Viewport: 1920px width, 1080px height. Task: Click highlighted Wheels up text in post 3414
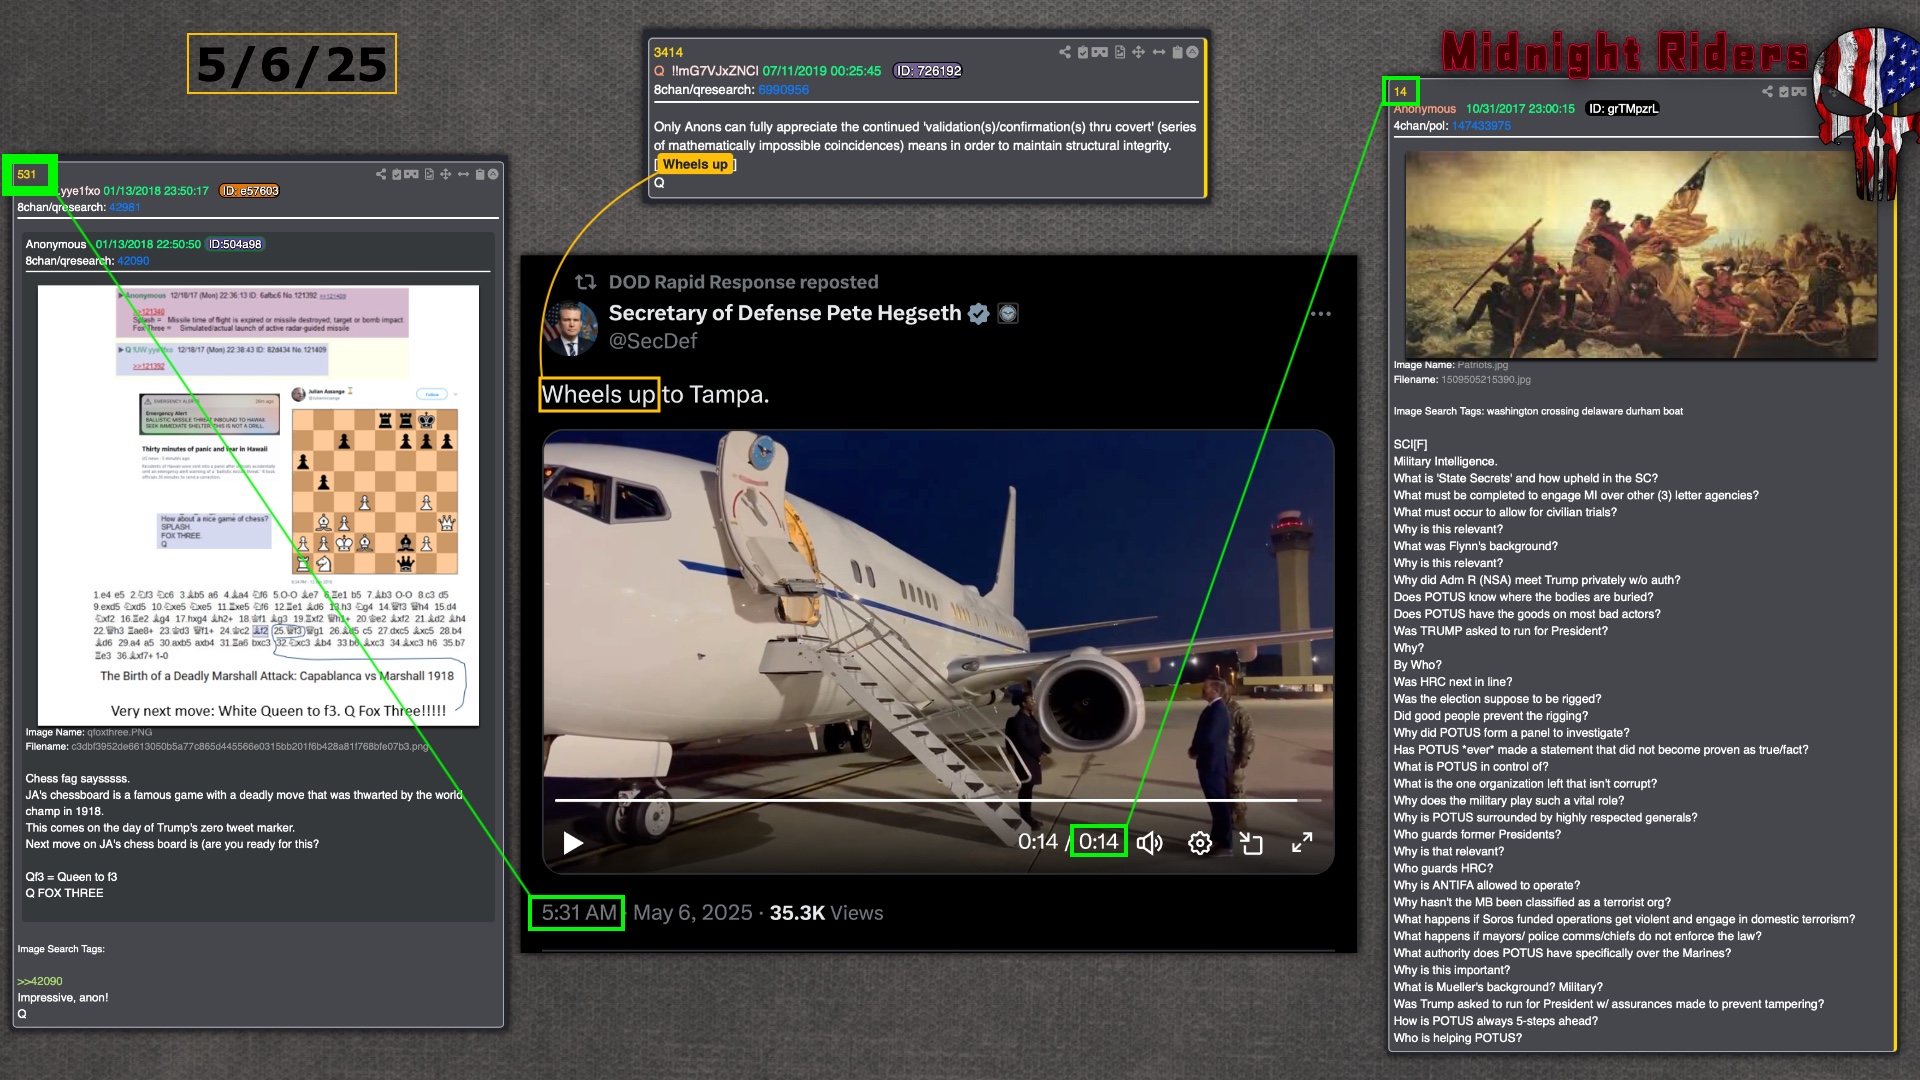pyautogui.click(x=695, y=164)
